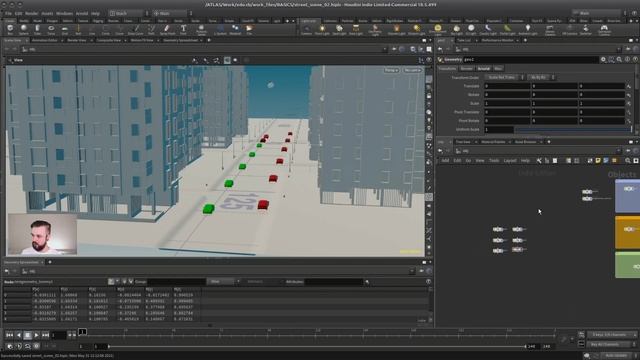Open the Arnold menu
This screenshot has width=640, height=360.
[x=82, y=13]
